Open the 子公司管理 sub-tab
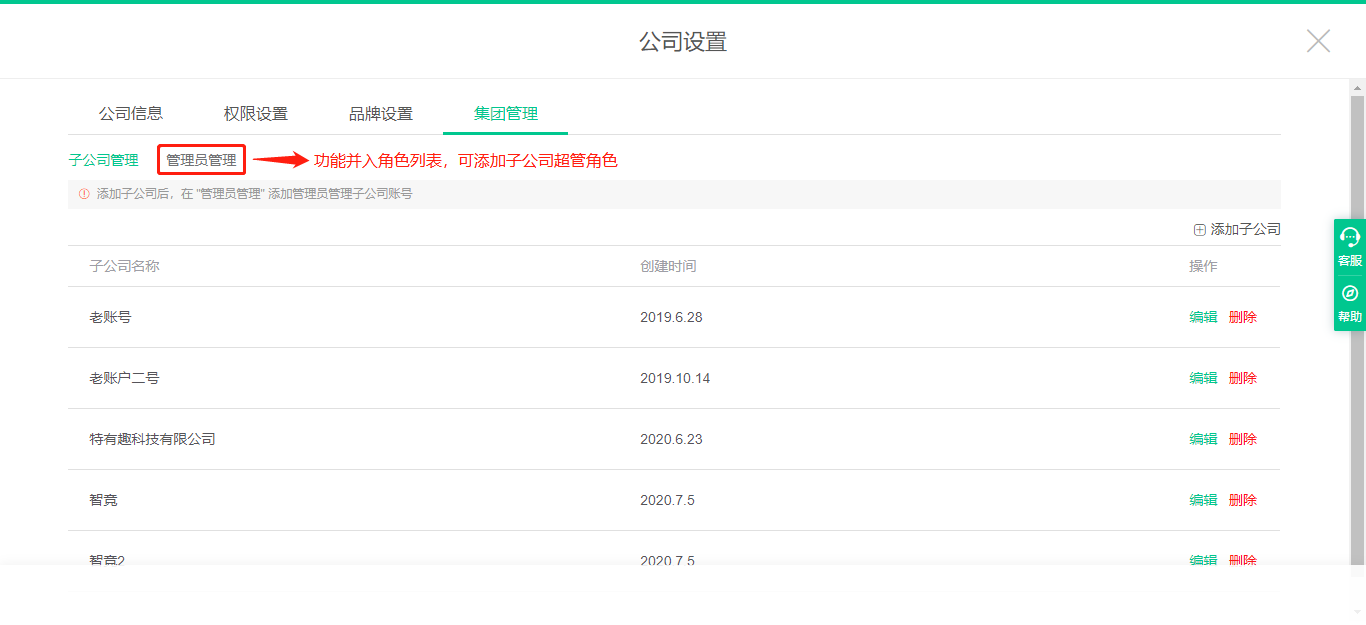The image size is (1366, 625). (x=104, y=160)
